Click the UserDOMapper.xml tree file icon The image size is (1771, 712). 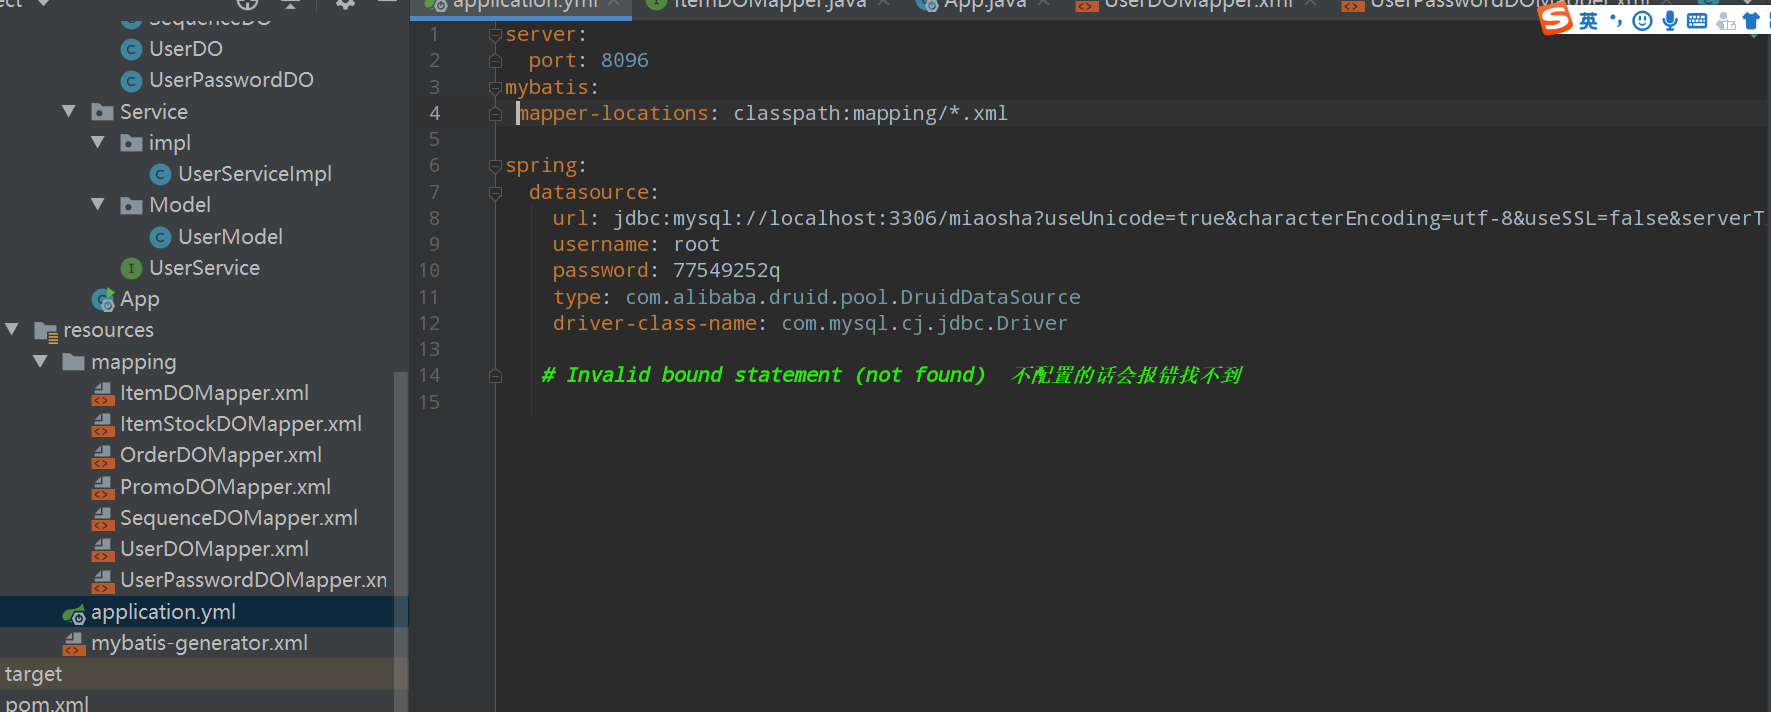(x=103, y=550)
